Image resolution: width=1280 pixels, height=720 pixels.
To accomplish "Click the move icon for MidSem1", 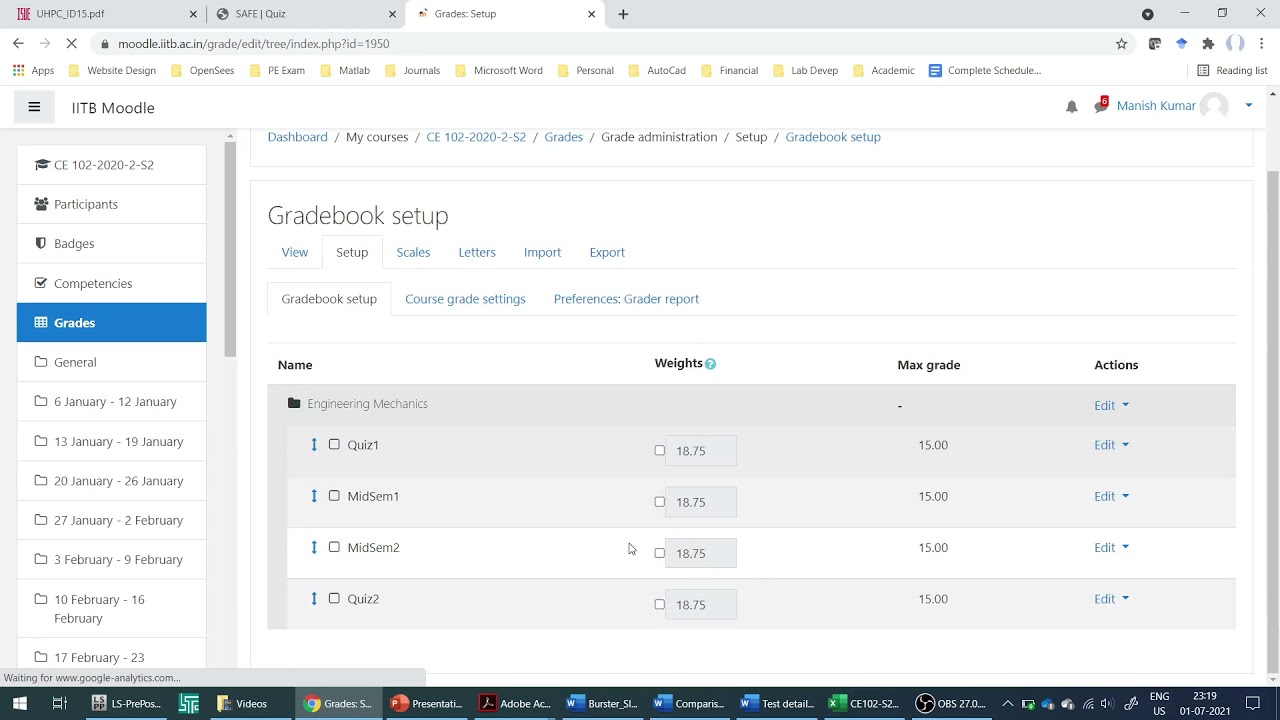I will pyautogui.click(x=314, y=496).
